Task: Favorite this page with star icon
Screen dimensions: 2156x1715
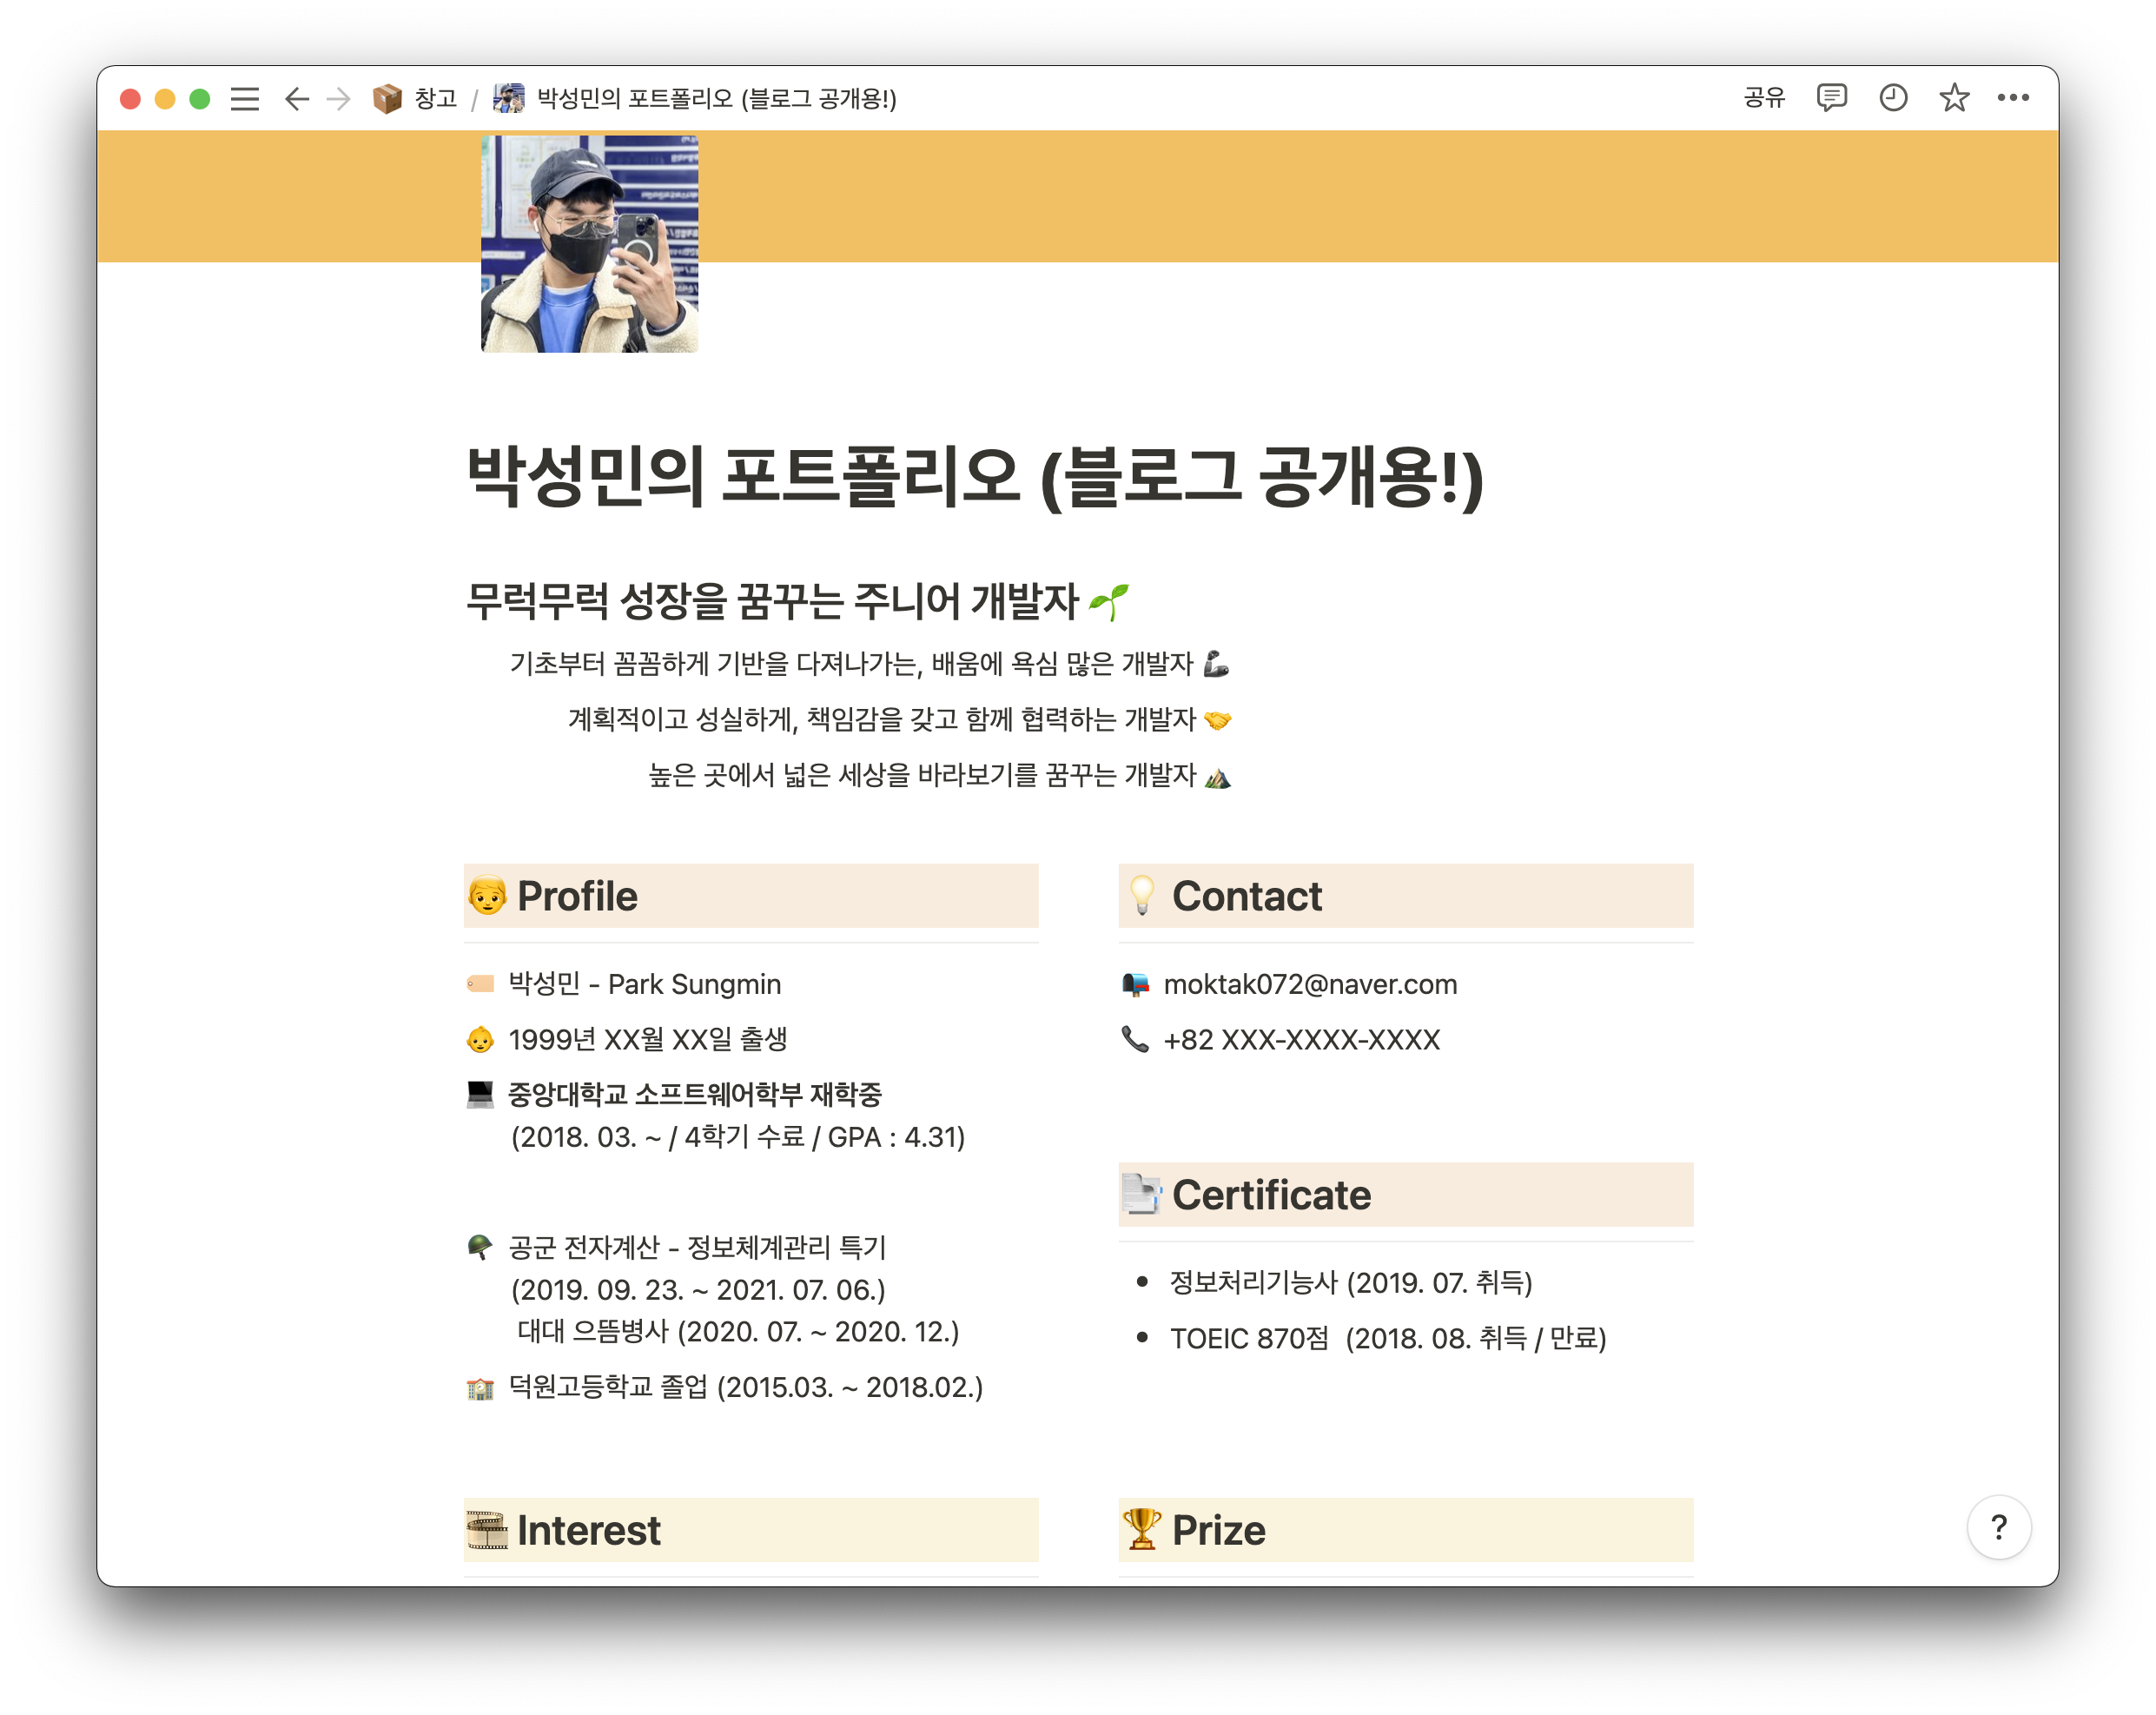Action: pyautogui.click(x=1953, y=98)
